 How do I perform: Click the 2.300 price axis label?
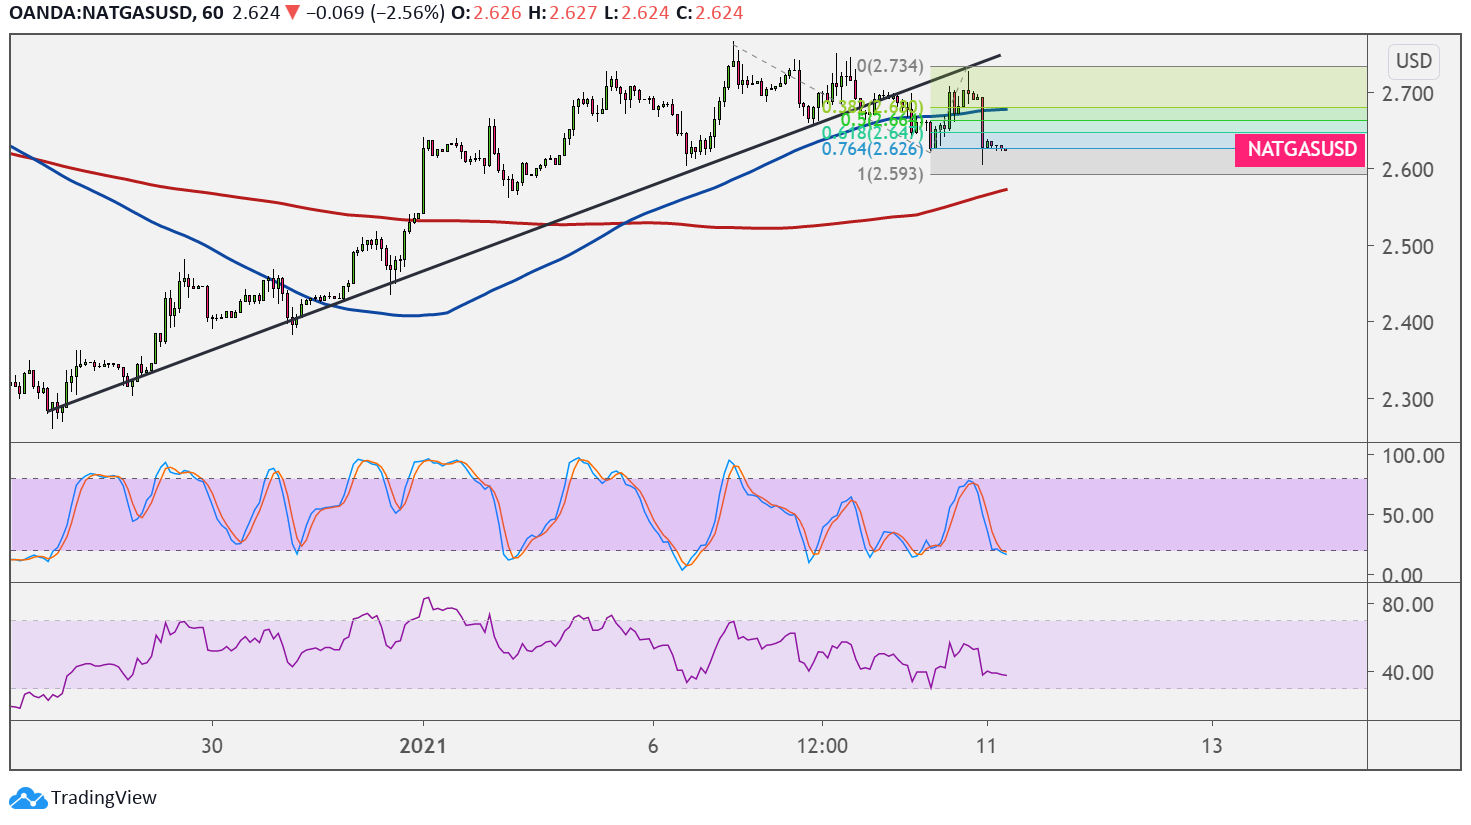click(1407, 400)
